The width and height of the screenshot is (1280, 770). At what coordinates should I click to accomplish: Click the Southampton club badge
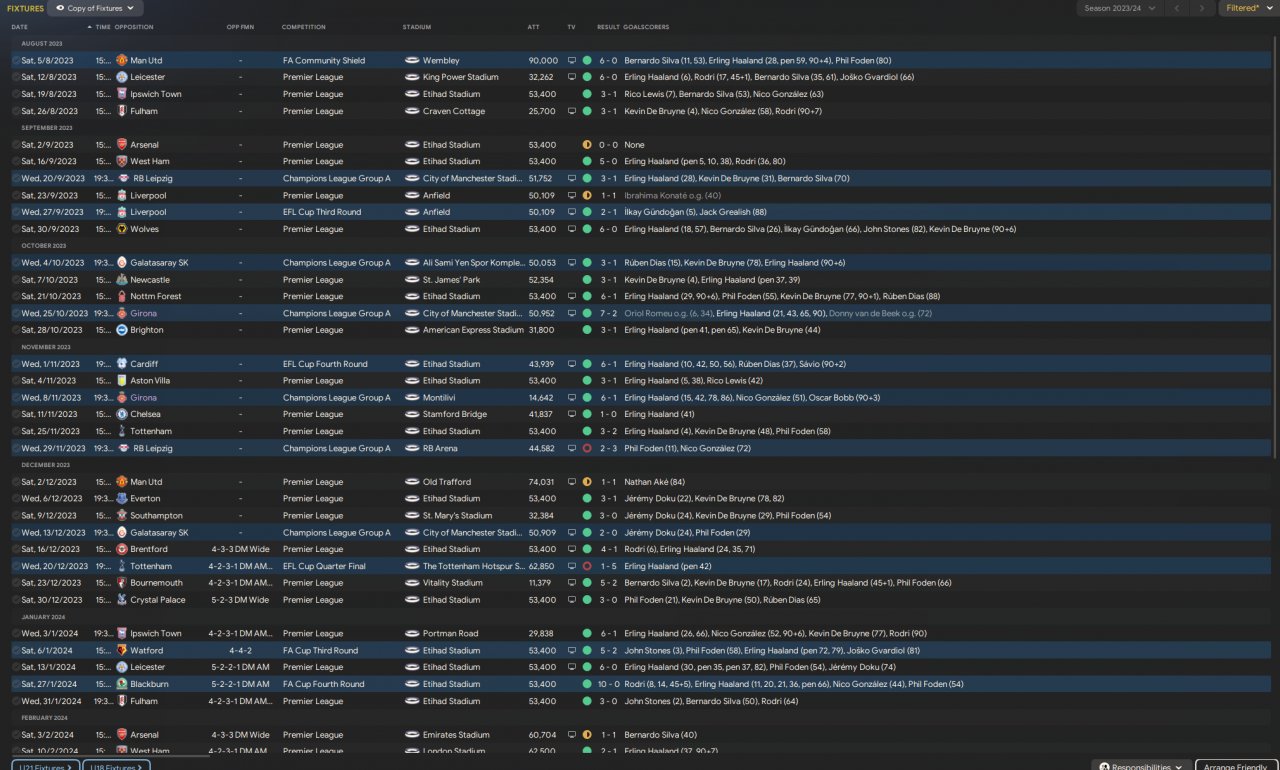122,516
